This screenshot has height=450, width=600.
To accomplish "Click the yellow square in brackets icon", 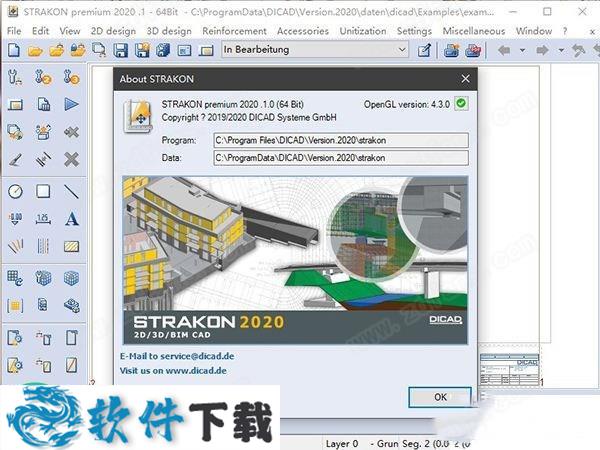I will click(15, 306).
